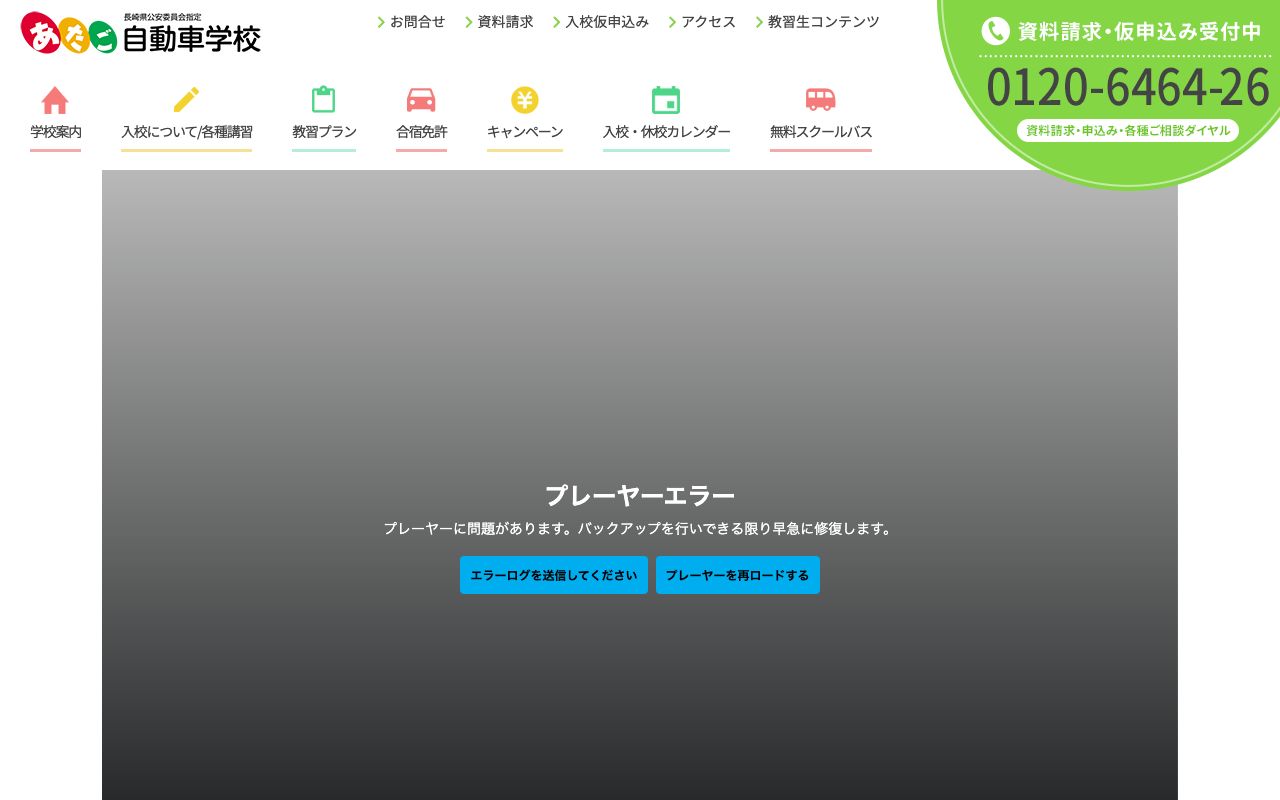Click the chevron arrow before アクセス

click(672, 21)
